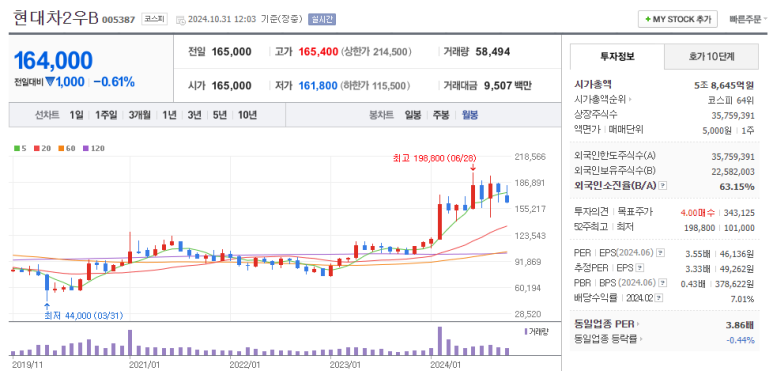
Task: Select the 10년 line chart period
Action: 247,115
